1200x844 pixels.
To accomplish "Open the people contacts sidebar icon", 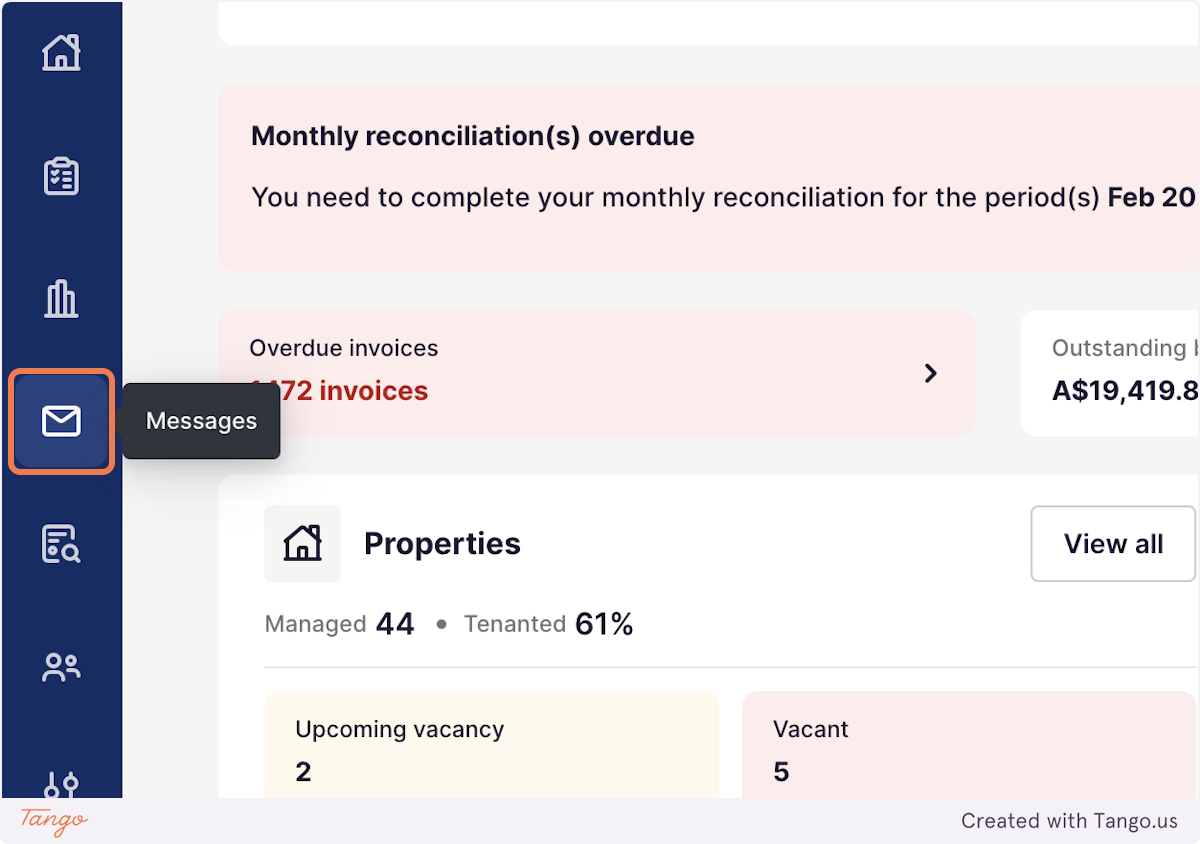I will (61, 667).
